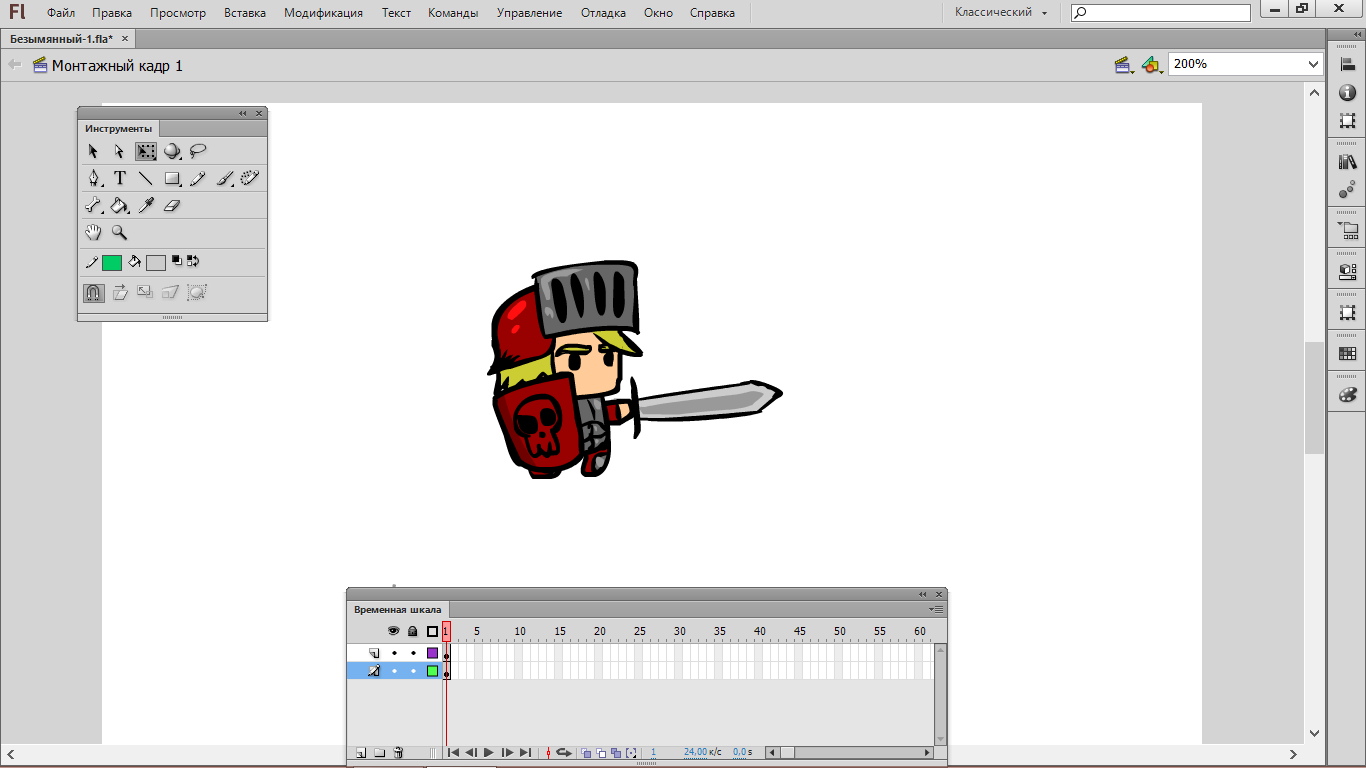
Task: Select the Paint Bucket tool
Action: pos(119,205)
